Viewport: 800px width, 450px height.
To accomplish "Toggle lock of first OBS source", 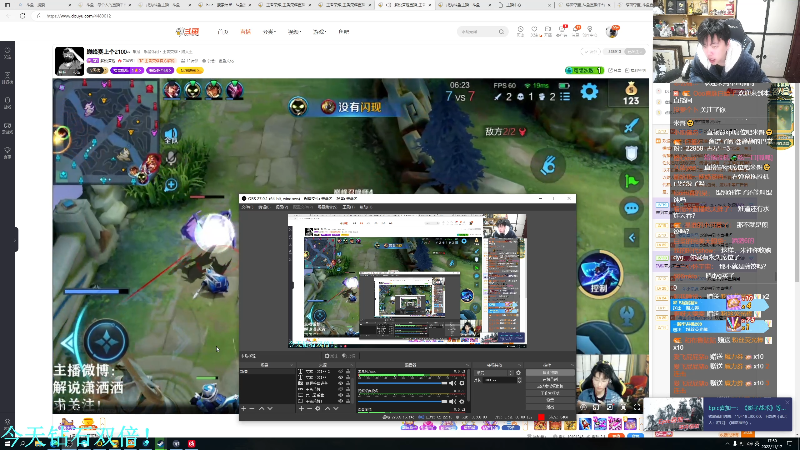I will (348, 371).
